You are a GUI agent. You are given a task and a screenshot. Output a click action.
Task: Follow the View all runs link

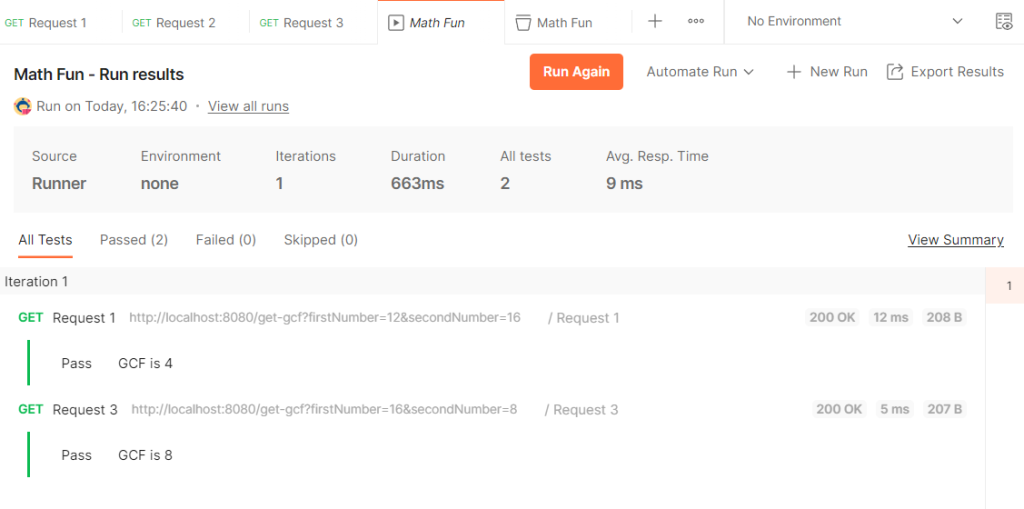point(248,106)
